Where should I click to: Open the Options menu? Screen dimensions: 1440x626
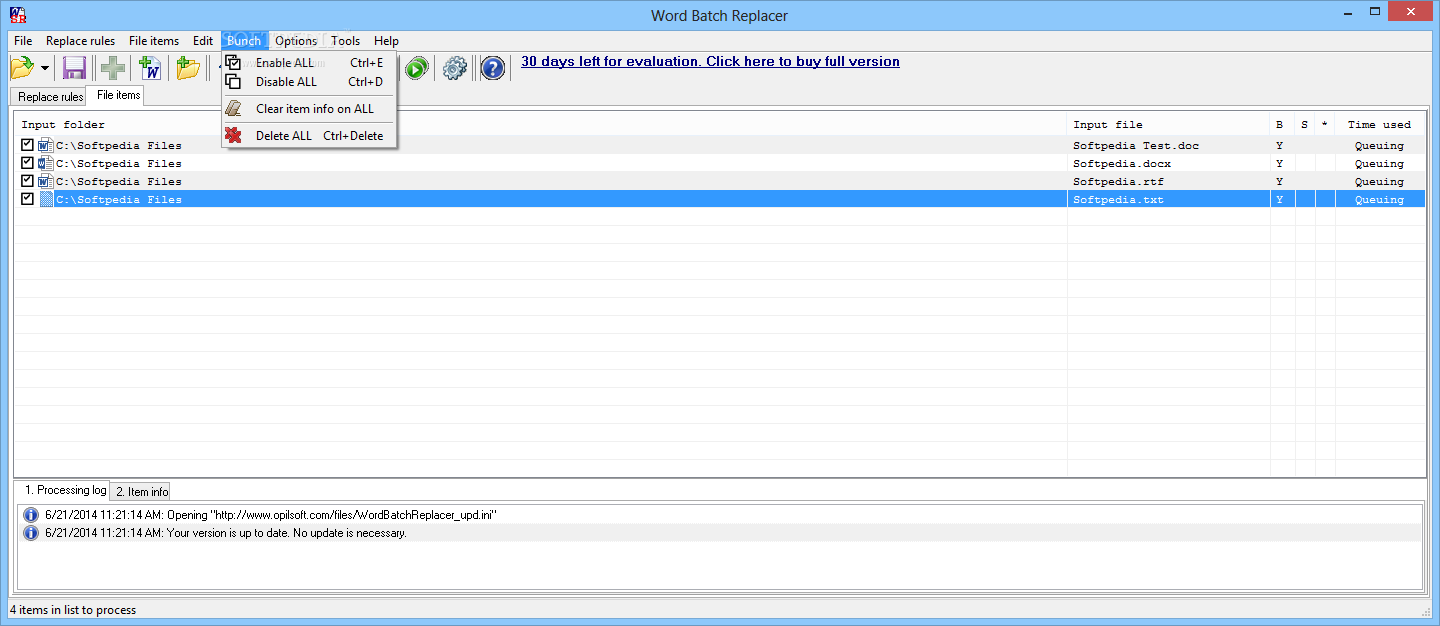(296, 41)
